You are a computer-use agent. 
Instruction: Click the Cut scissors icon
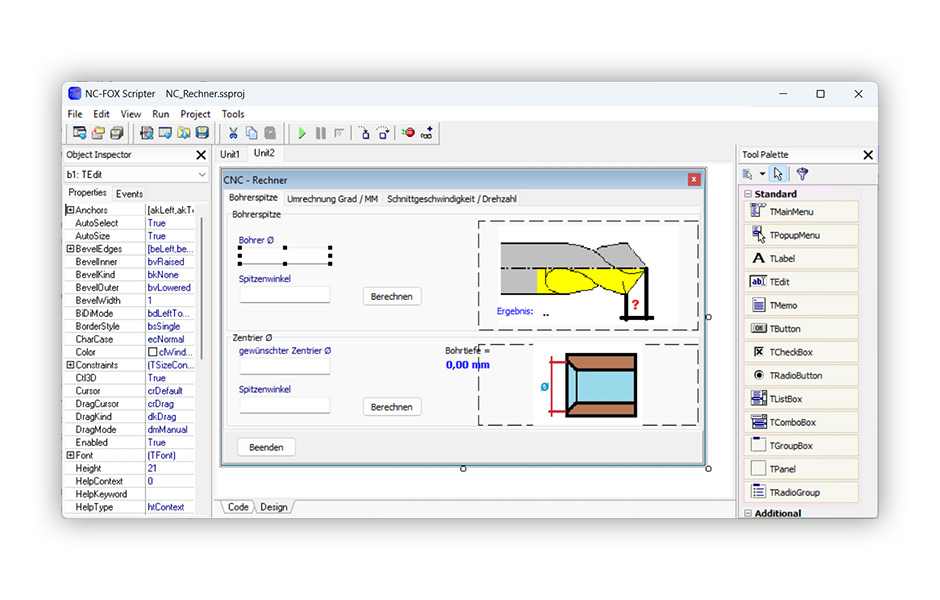[233, 133]
